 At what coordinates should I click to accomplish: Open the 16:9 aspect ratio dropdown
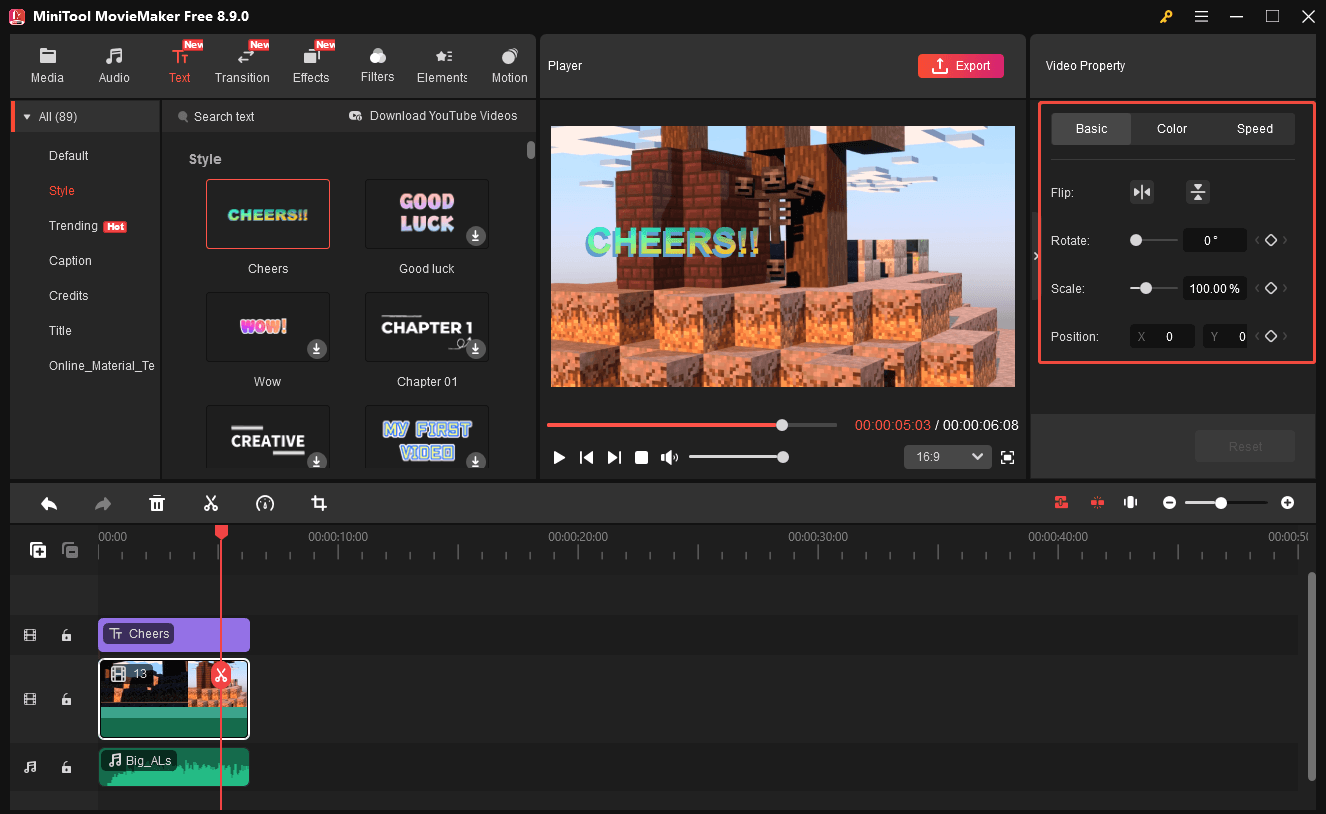(x=948, y=457)
